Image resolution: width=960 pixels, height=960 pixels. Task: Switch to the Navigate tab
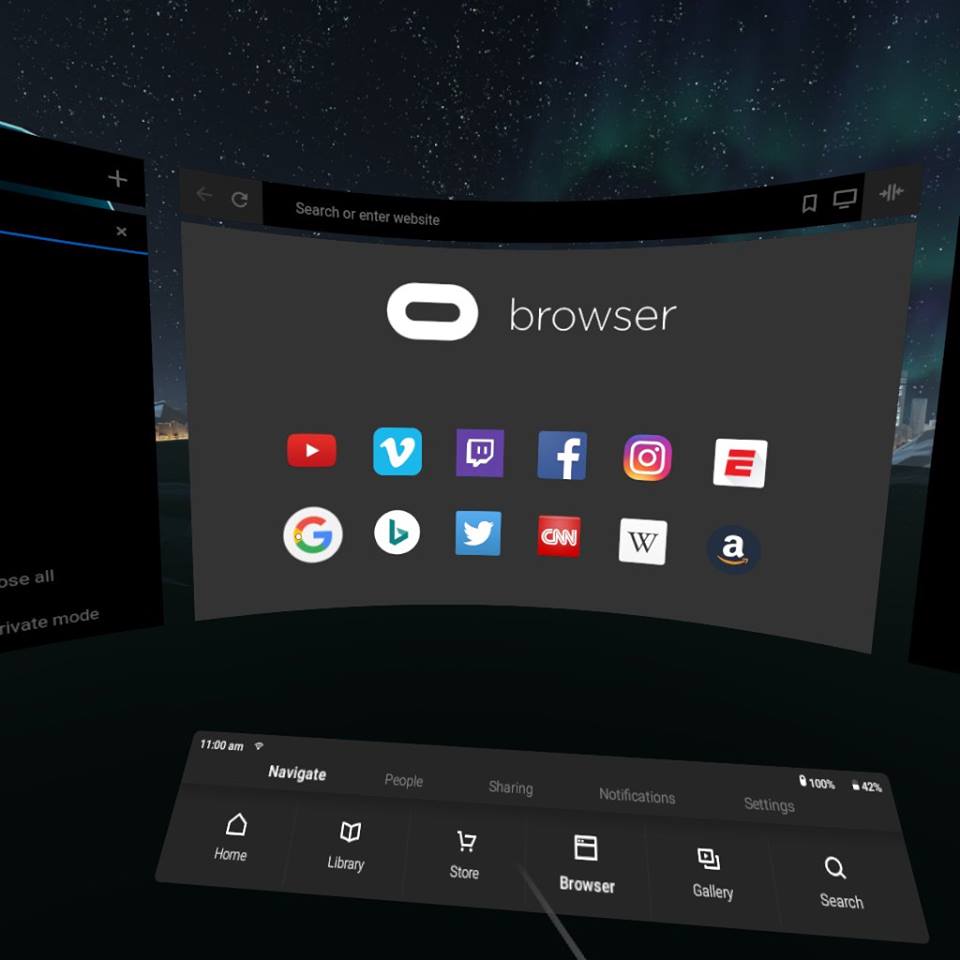point(297,773)
